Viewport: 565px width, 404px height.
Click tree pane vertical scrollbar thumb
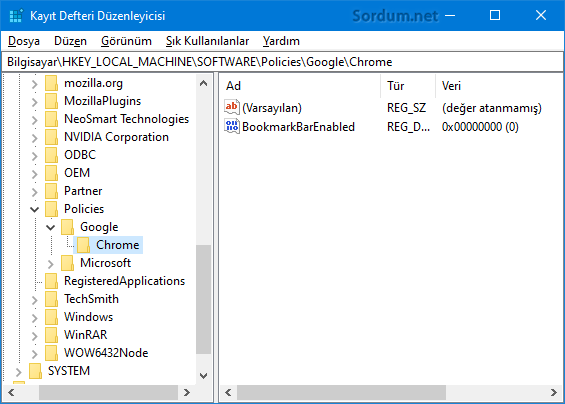tap(204, 300)
